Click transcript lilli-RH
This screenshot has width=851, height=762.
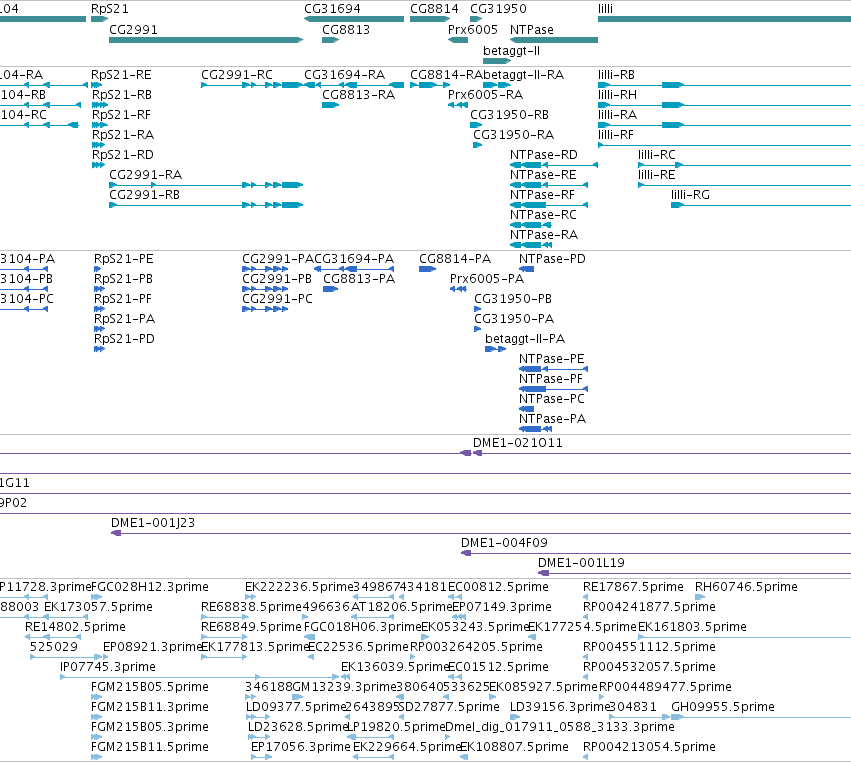point(618,94)
